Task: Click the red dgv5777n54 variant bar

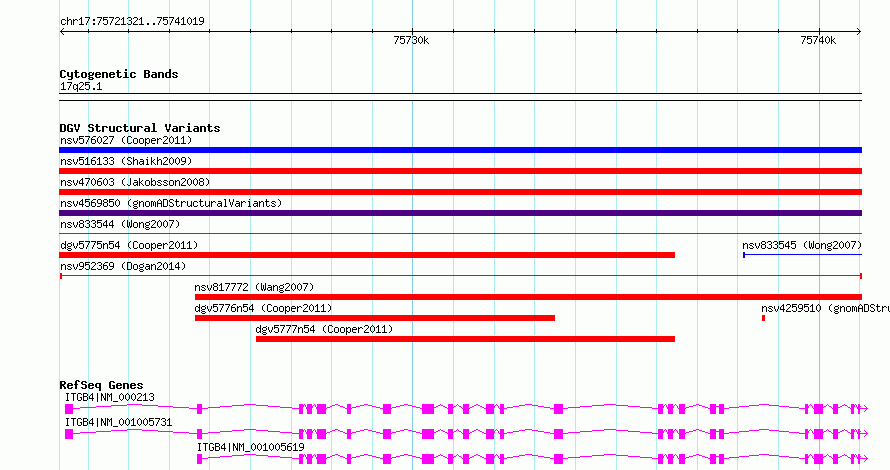Action: pyautogui.click(x=465, y=339)
